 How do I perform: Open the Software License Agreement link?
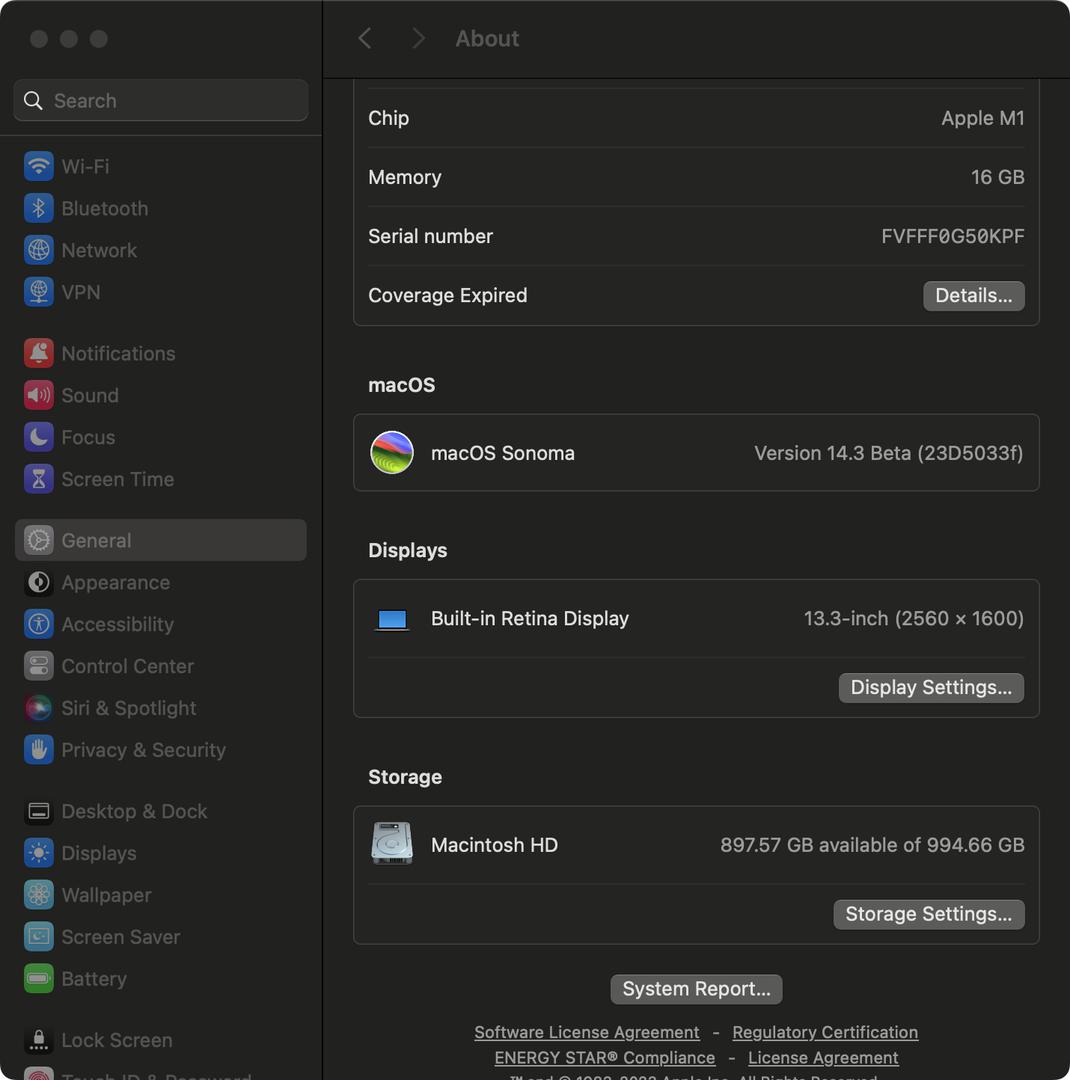click(586, 1032)
